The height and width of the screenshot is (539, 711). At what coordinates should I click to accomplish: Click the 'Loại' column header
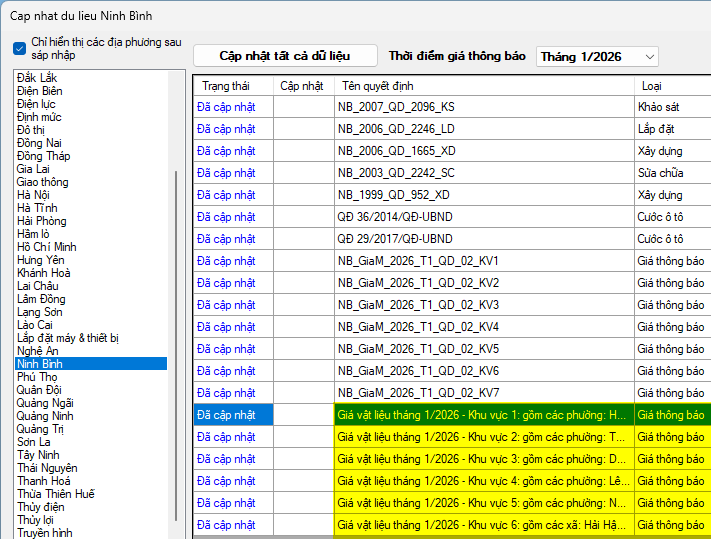(651, 86)
